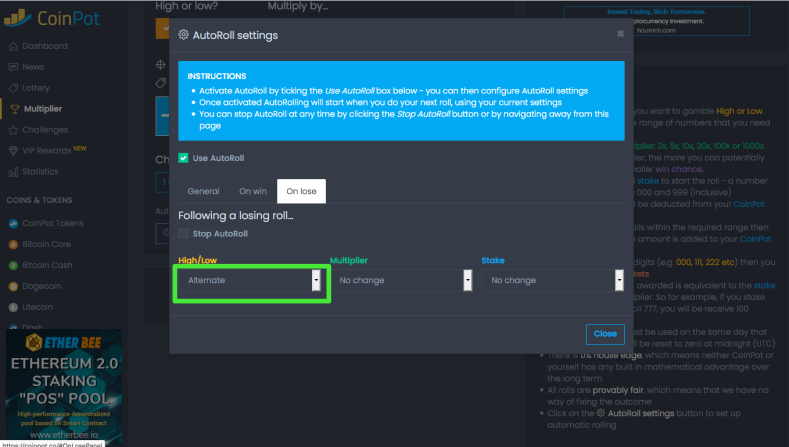The width and height of the screenshot is (789, 447).
Task: Click the Lottery ticket icon
Action: pos(14,88)
